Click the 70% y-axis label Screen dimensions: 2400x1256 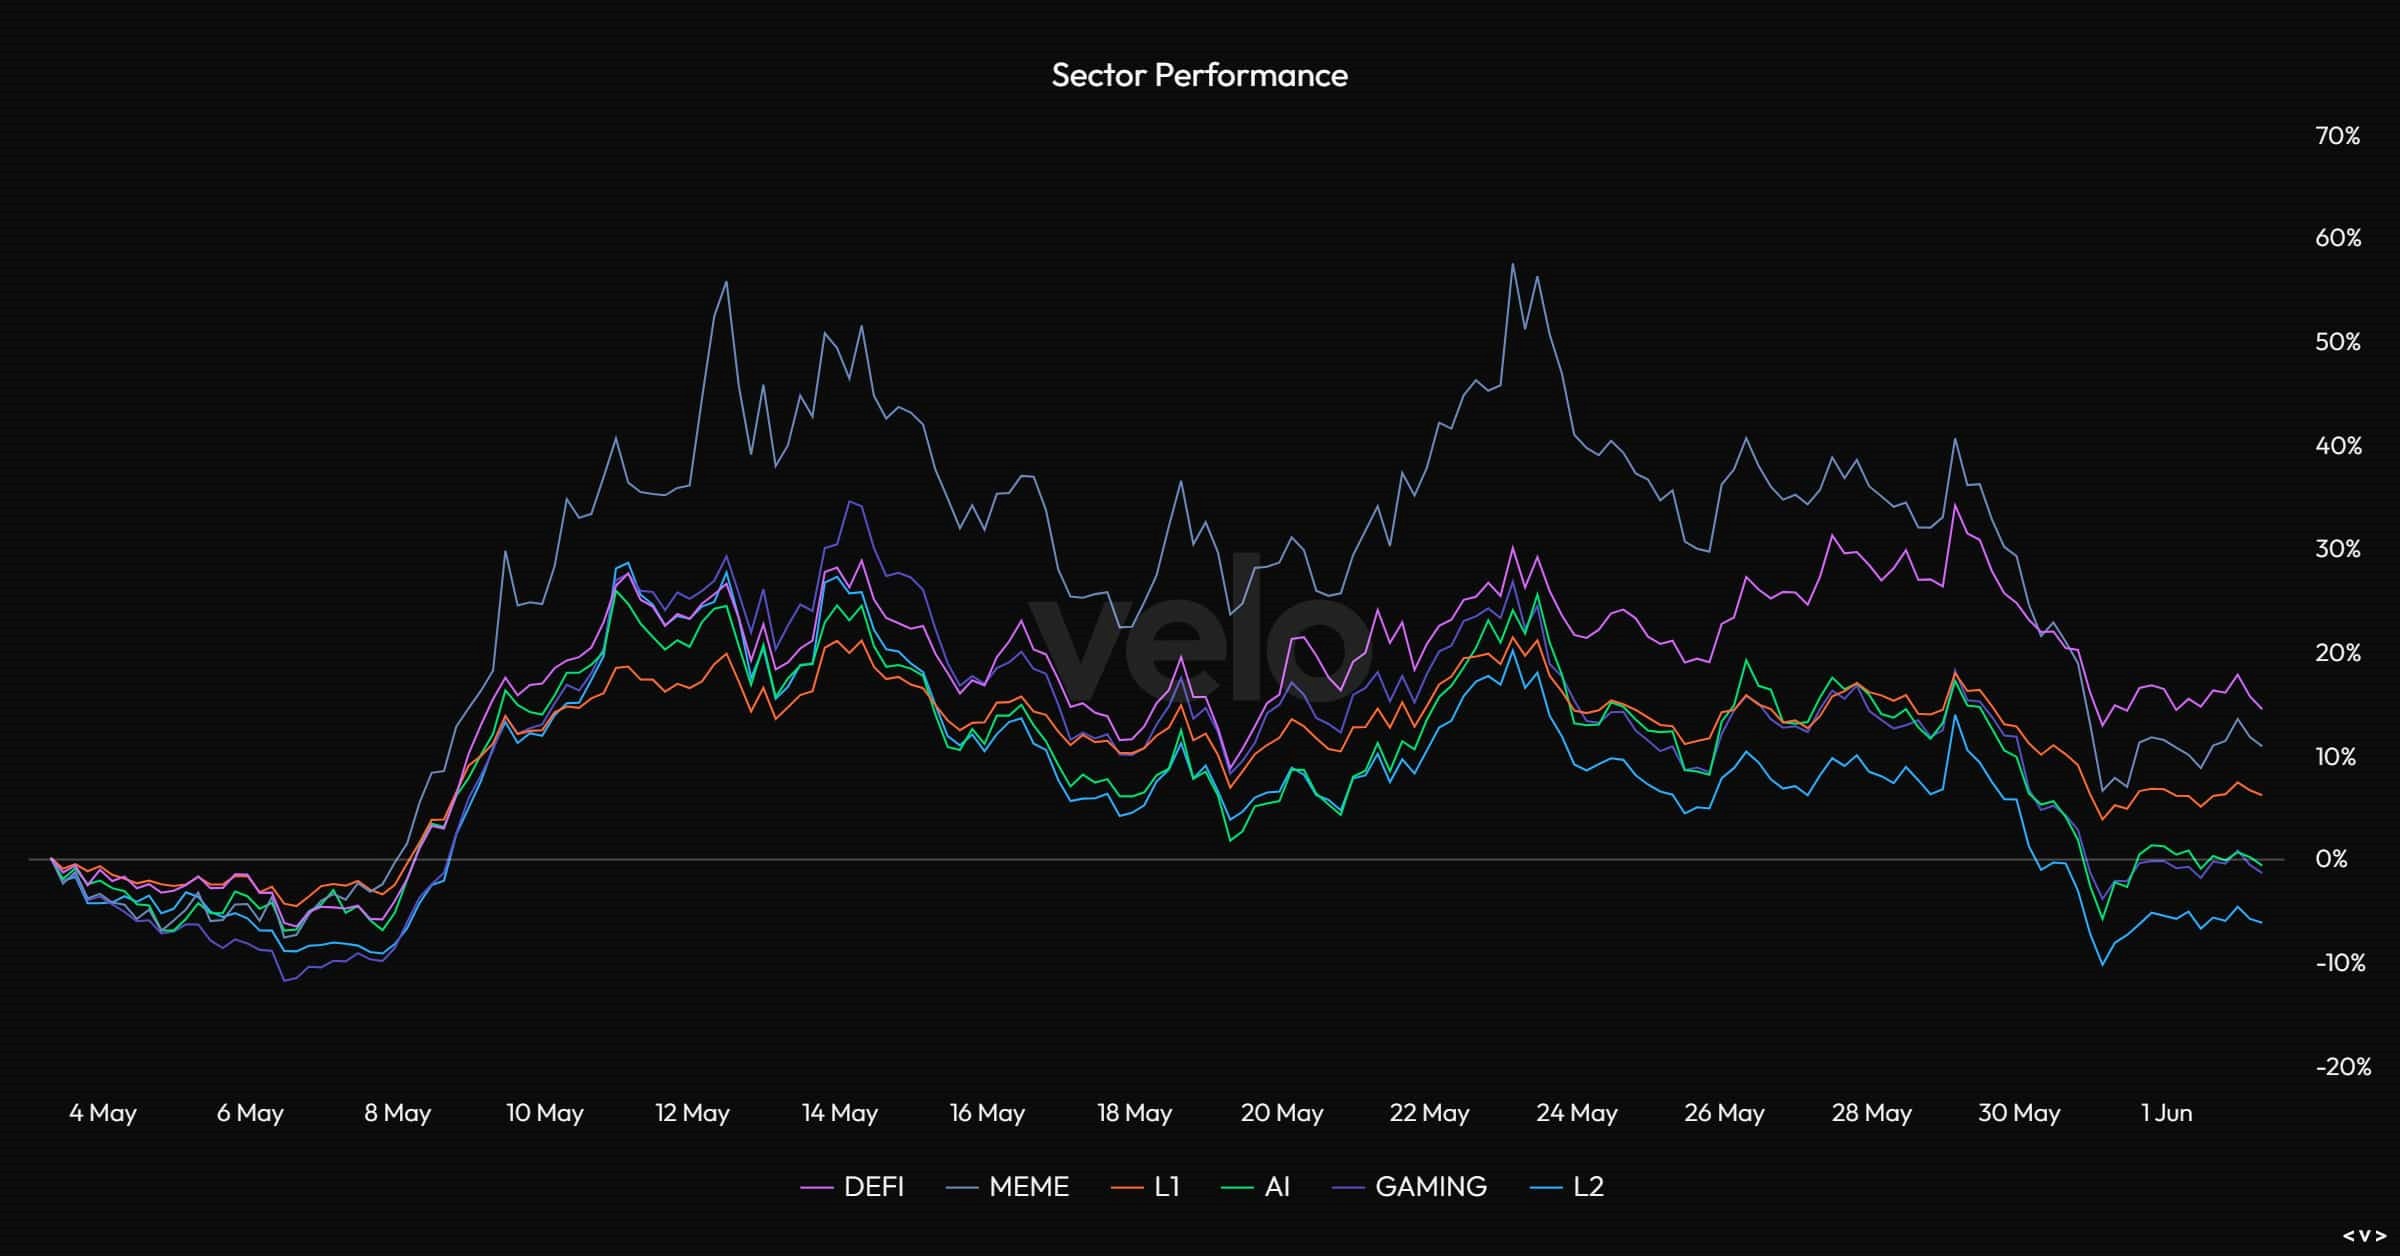pos(2337,136)
